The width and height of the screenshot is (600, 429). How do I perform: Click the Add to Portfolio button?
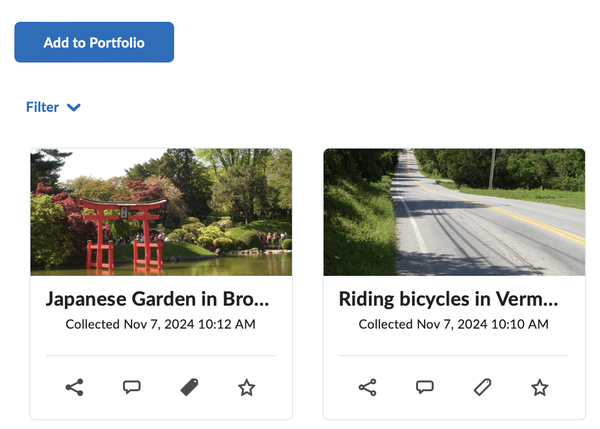click(x=94, y=42)
